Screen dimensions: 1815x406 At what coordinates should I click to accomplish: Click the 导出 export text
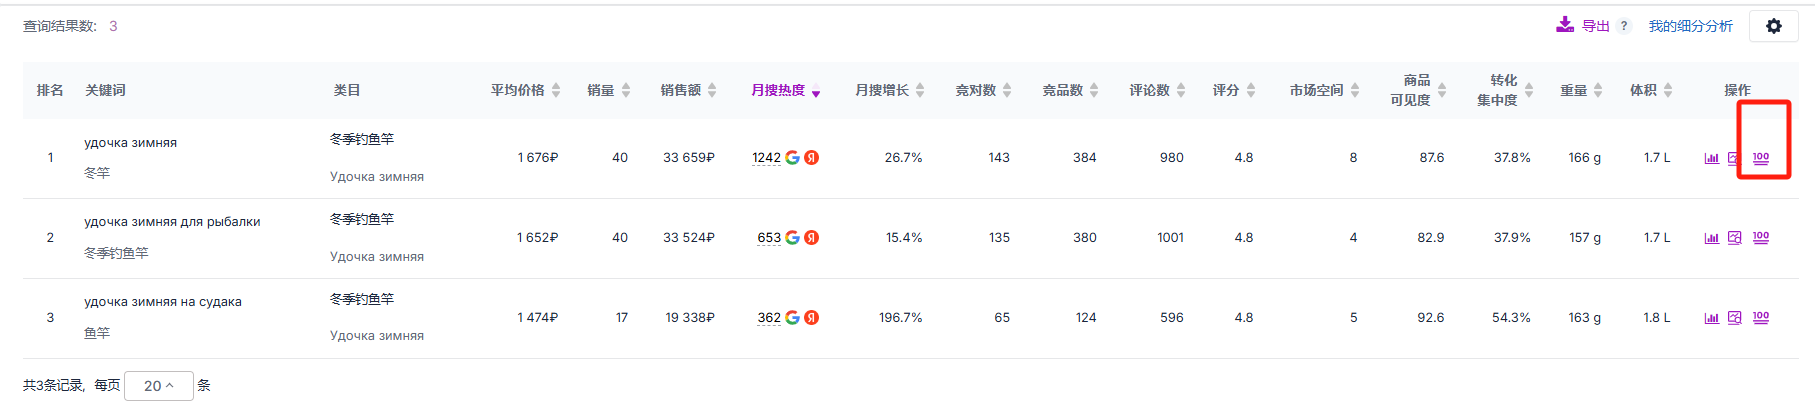click(x=1595, y=26)
